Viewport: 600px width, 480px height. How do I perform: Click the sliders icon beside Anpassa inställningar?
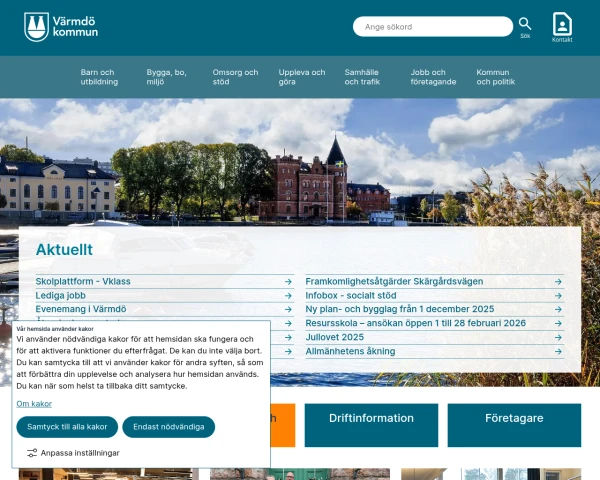pyautogui.click(x=32, y=453)
